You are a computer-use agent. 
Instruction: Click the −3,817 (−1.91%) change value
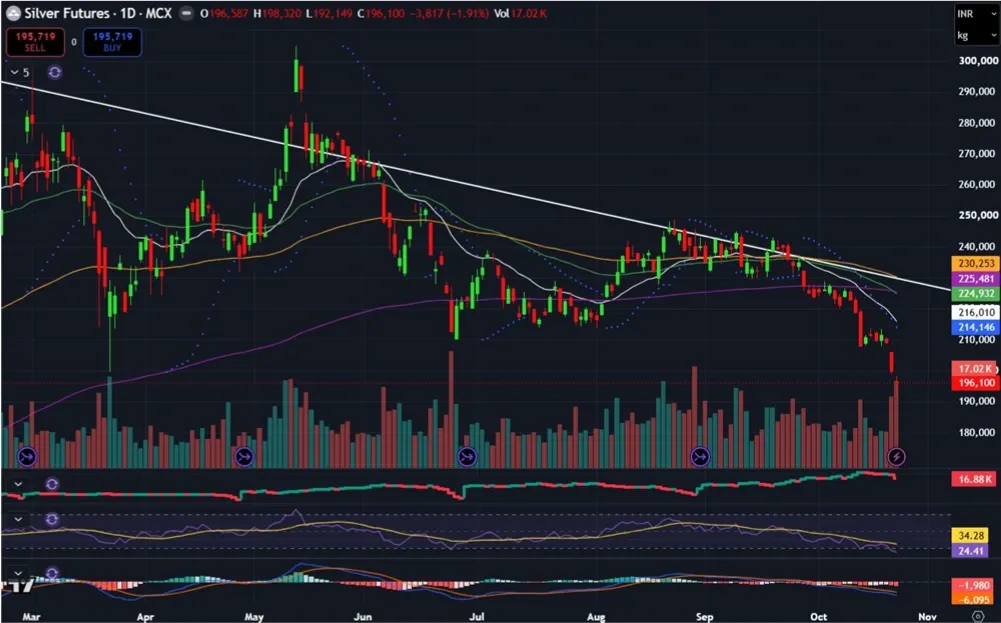tap(449, 13)
